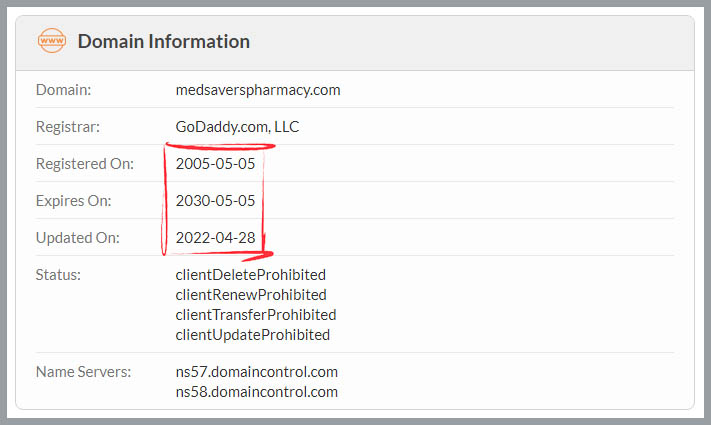This screenshot has width=711, height=425.
Task: Click the ns58.domaincontrol.com name server
Action: click(257, 392)
